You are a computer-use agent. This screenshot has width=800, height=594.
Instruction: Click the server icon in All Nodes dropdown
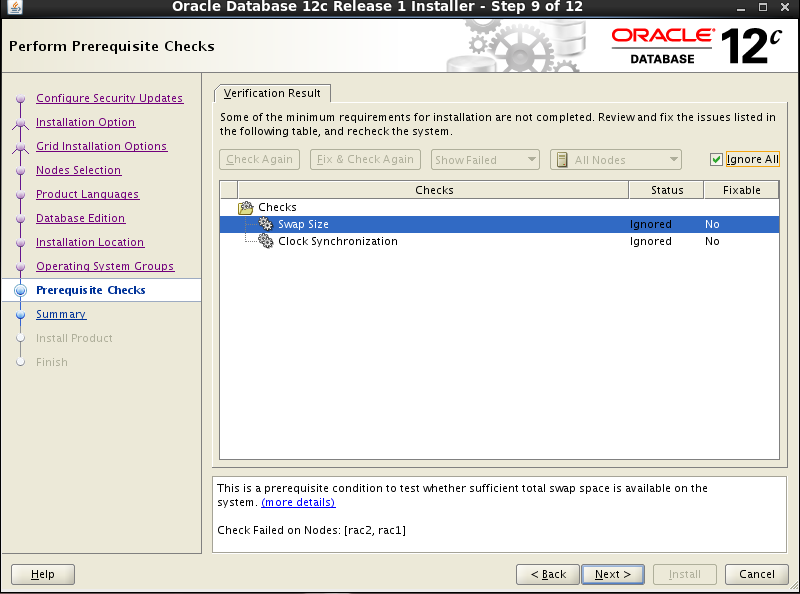tap(562, 160)
